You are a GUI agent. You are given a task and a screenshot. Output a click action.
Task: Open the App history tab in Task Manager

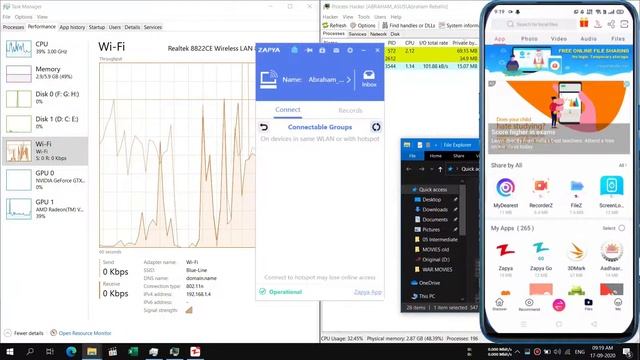point(72,27)
